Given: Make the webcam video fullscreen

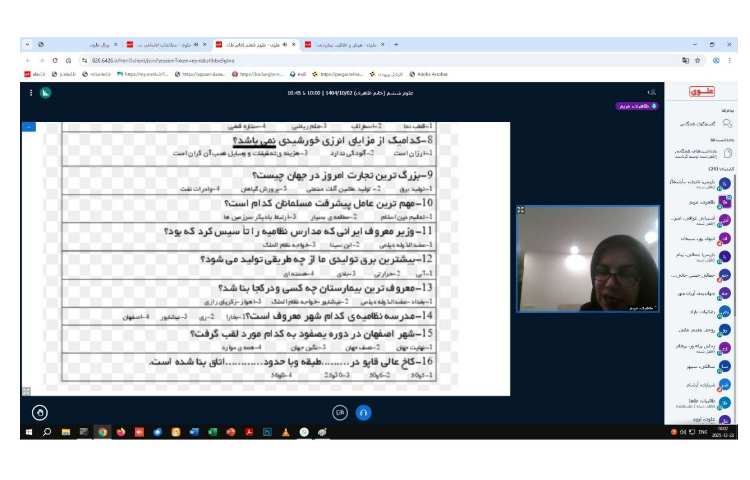Looking at the screenshot, I should pos(521,211).
